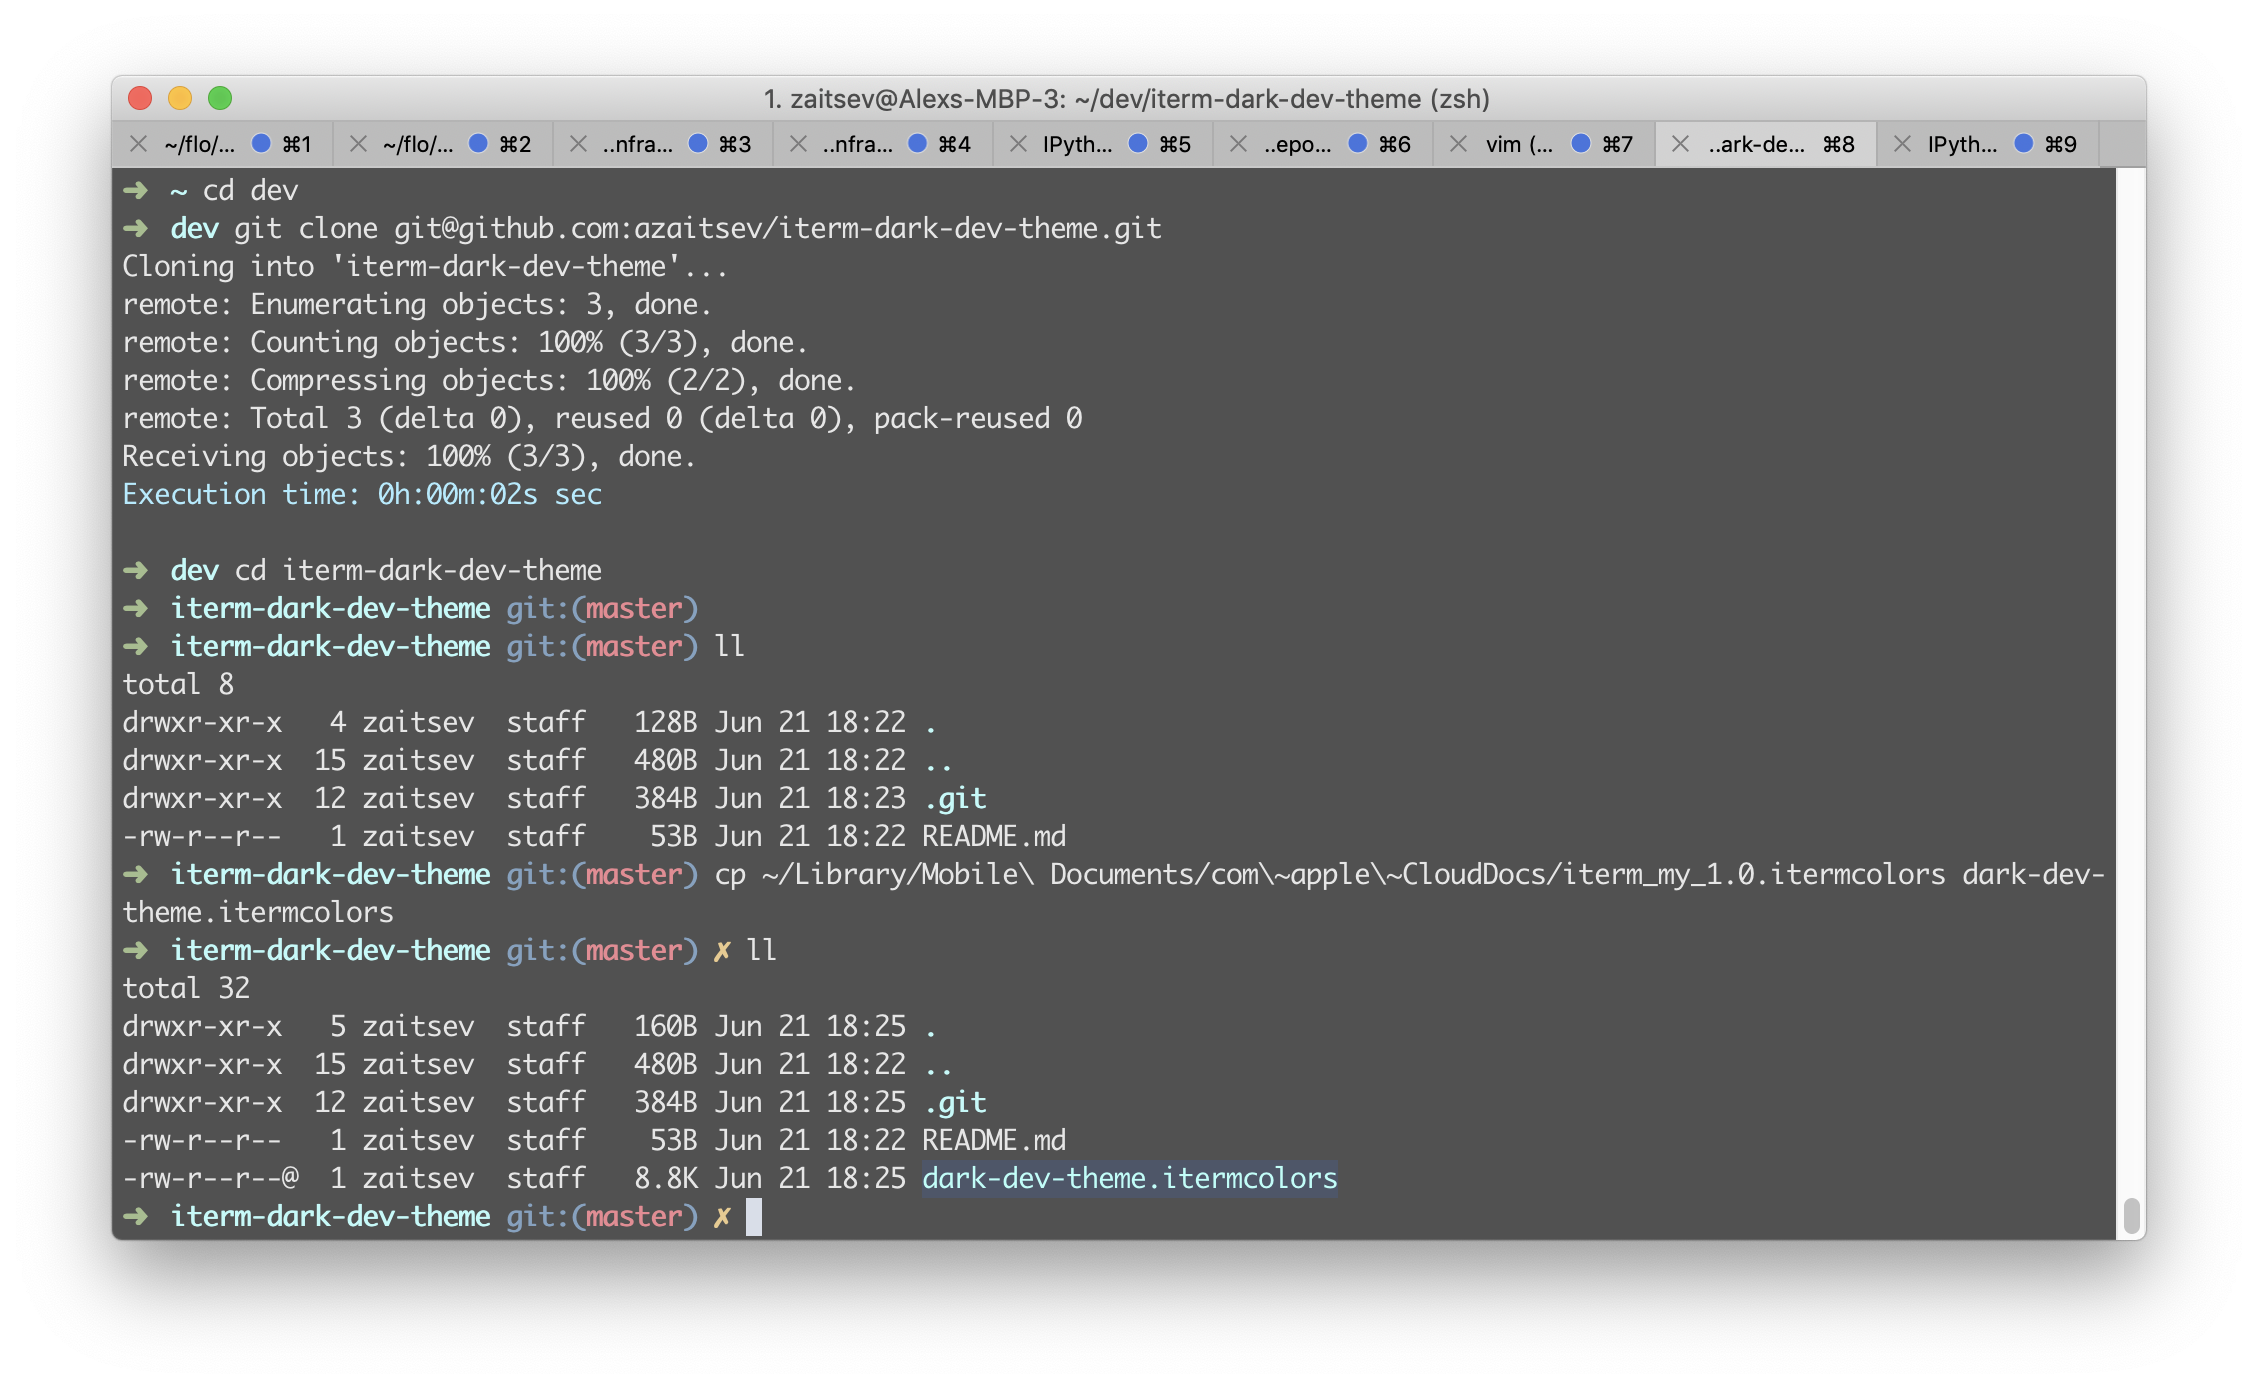Click the 'total 32' line

186,988
